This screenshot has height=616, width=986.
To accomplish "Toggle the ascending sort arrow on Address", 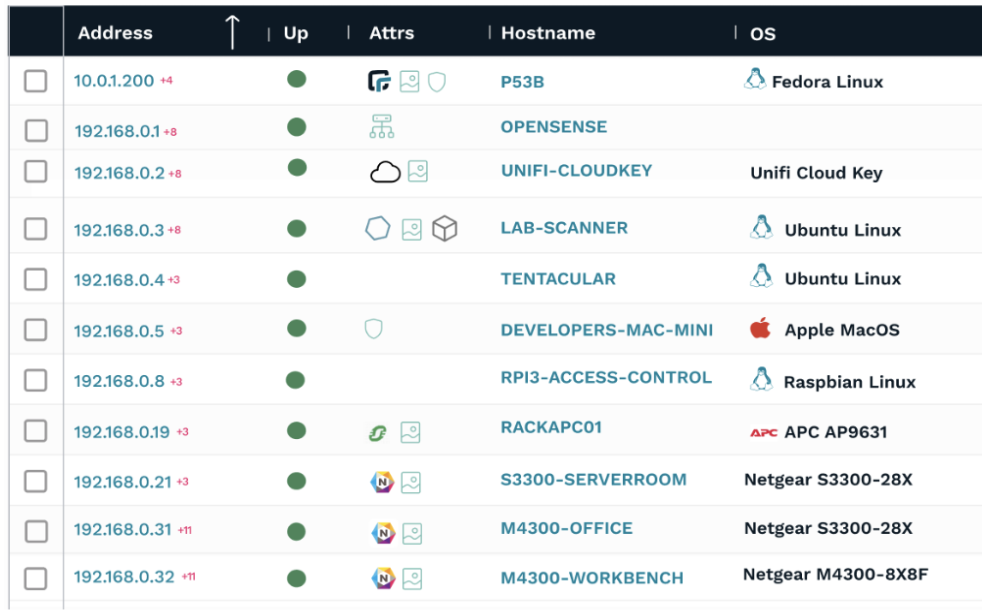I will pos(233,32).
